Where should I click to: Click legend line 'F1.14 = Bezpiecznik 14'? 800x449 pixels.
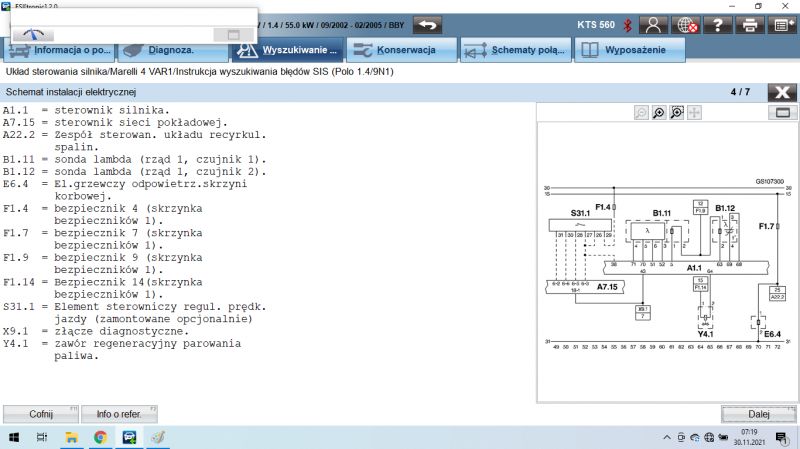(x=103, y=282)
